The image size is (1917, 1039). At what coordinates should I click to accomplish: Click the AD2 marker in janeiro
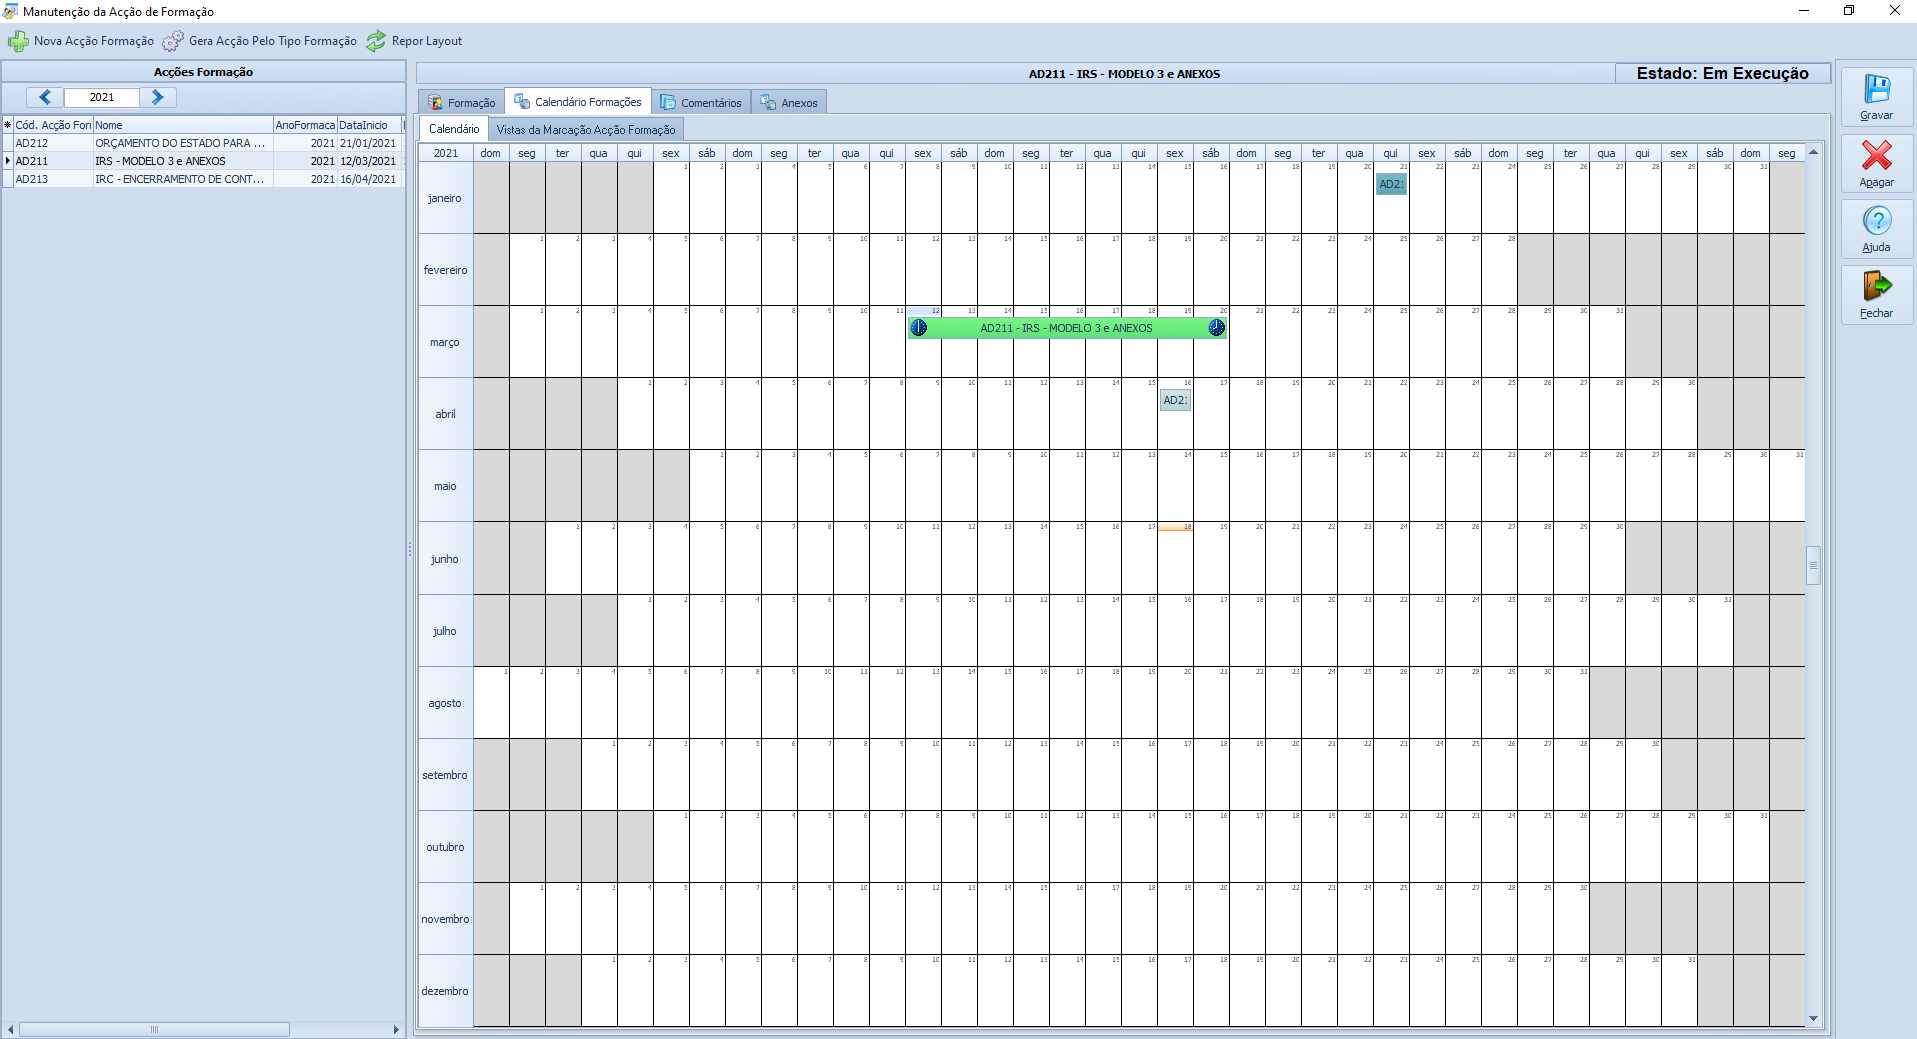point(1391,184)
